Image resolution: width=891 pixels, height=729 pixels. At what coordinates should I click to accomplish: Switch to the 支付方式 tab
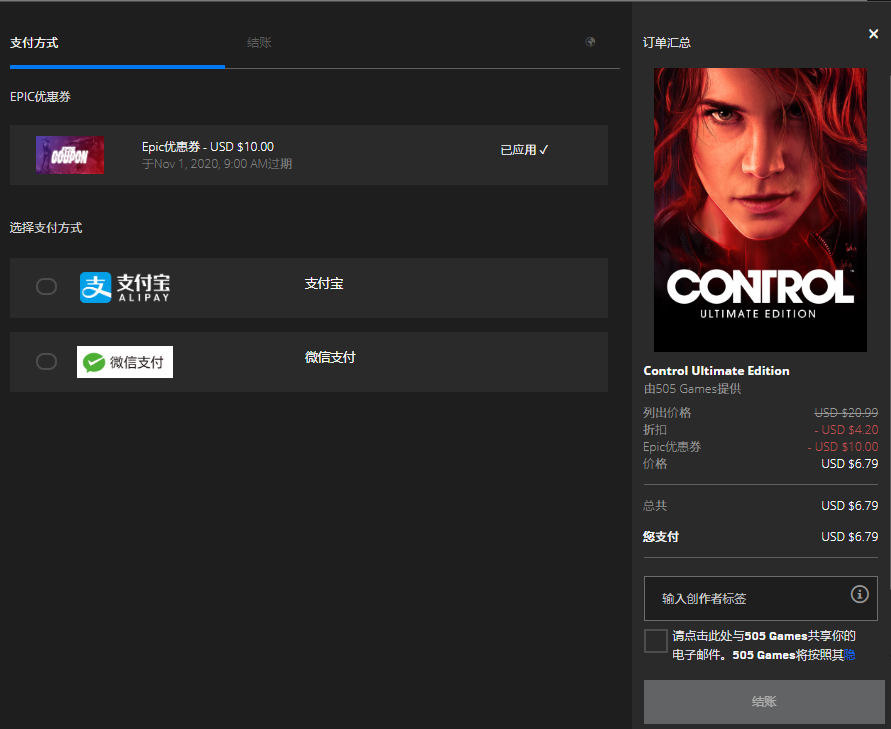tap(34, 43)
